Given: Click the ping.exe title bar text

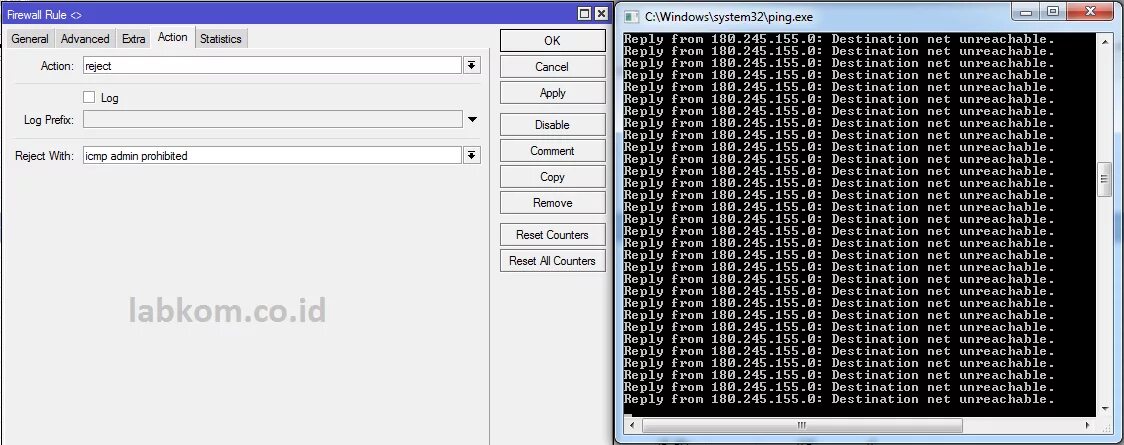Looking at the screenshot, I should (x=729, y=16).
